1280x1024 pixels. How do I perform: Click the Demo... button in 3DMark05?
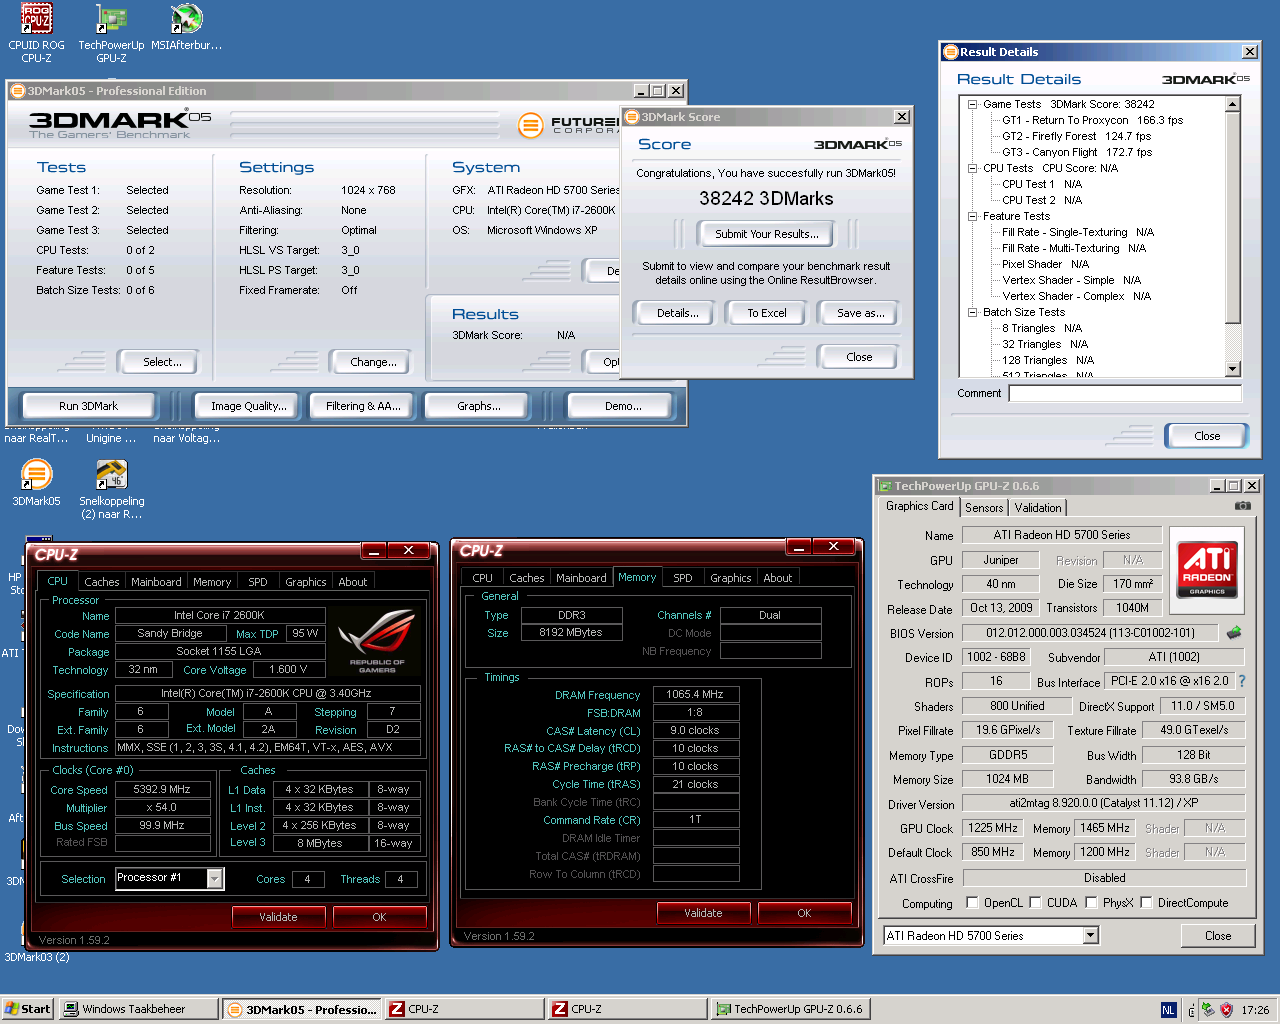point(623,406)
